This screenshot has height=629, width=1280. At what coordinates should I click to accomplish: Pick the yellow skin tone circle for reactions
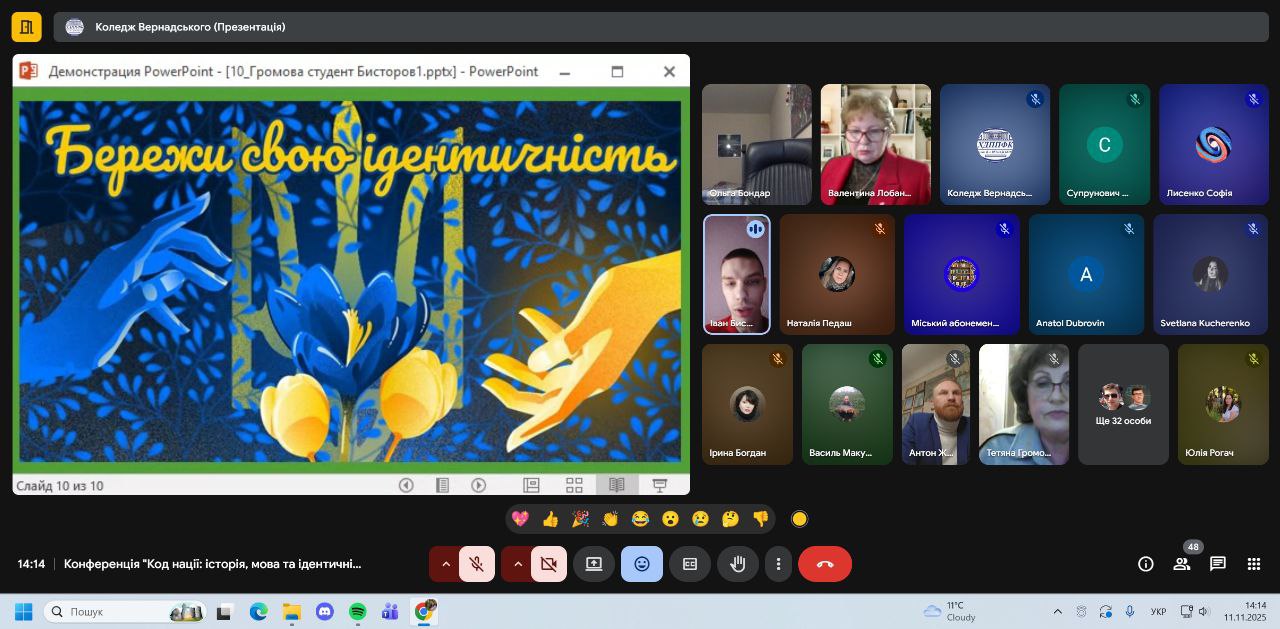799,519
